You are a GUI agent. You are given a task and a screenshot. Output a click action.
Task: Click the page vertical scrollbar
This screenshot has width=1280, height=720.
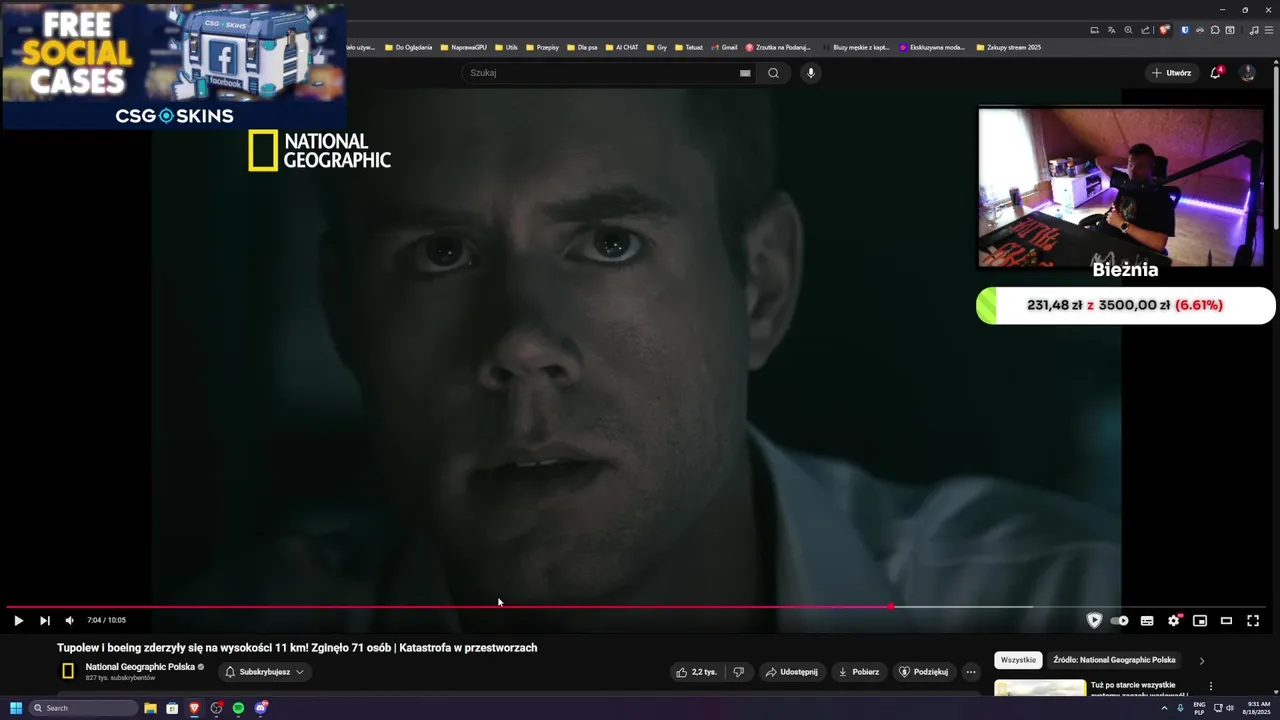pyautogui.click(x=1275, y=150)
